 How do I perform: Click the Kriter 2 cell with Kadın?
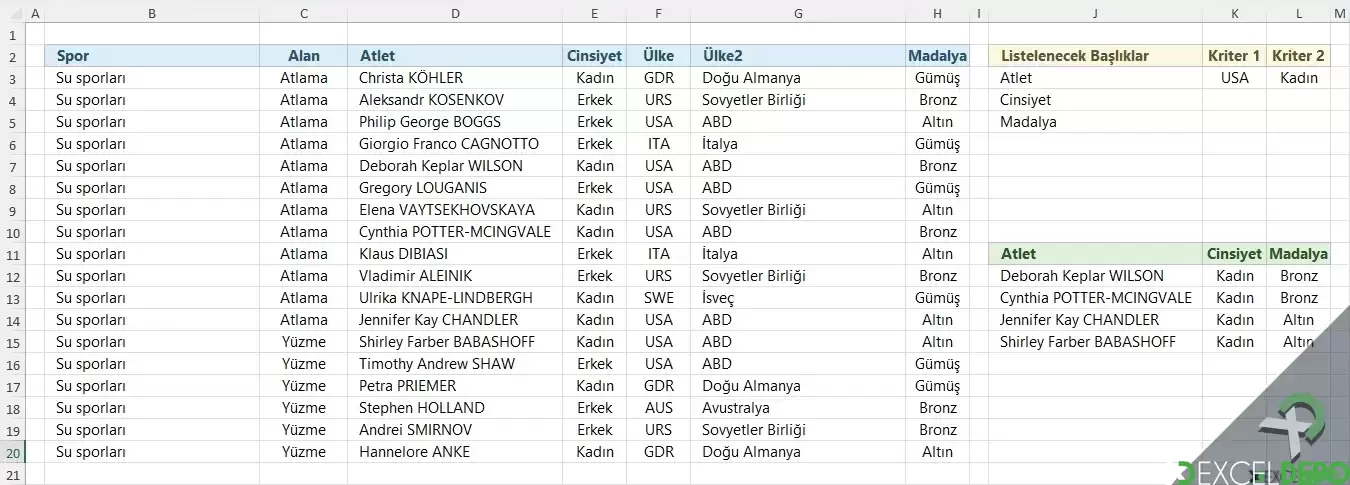(x=1299, y=78)
